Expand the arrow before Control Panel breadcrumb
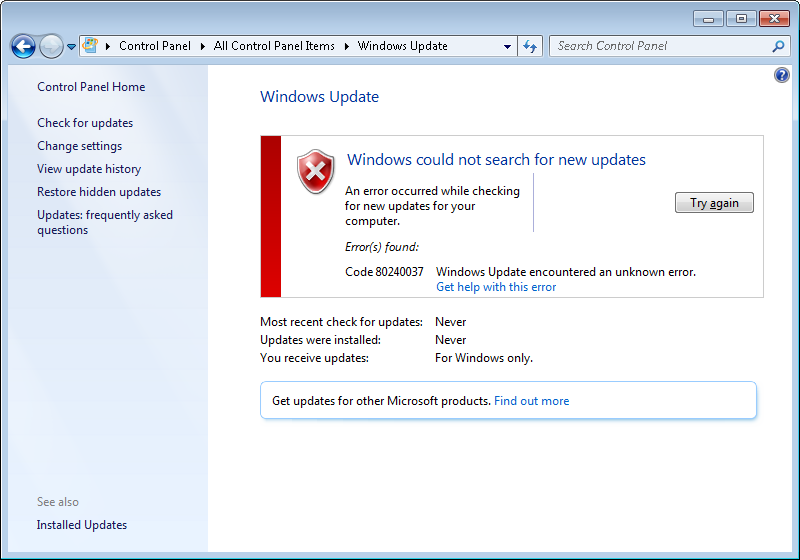This screenshot has height=560, width=800. (x=108, y=46)
